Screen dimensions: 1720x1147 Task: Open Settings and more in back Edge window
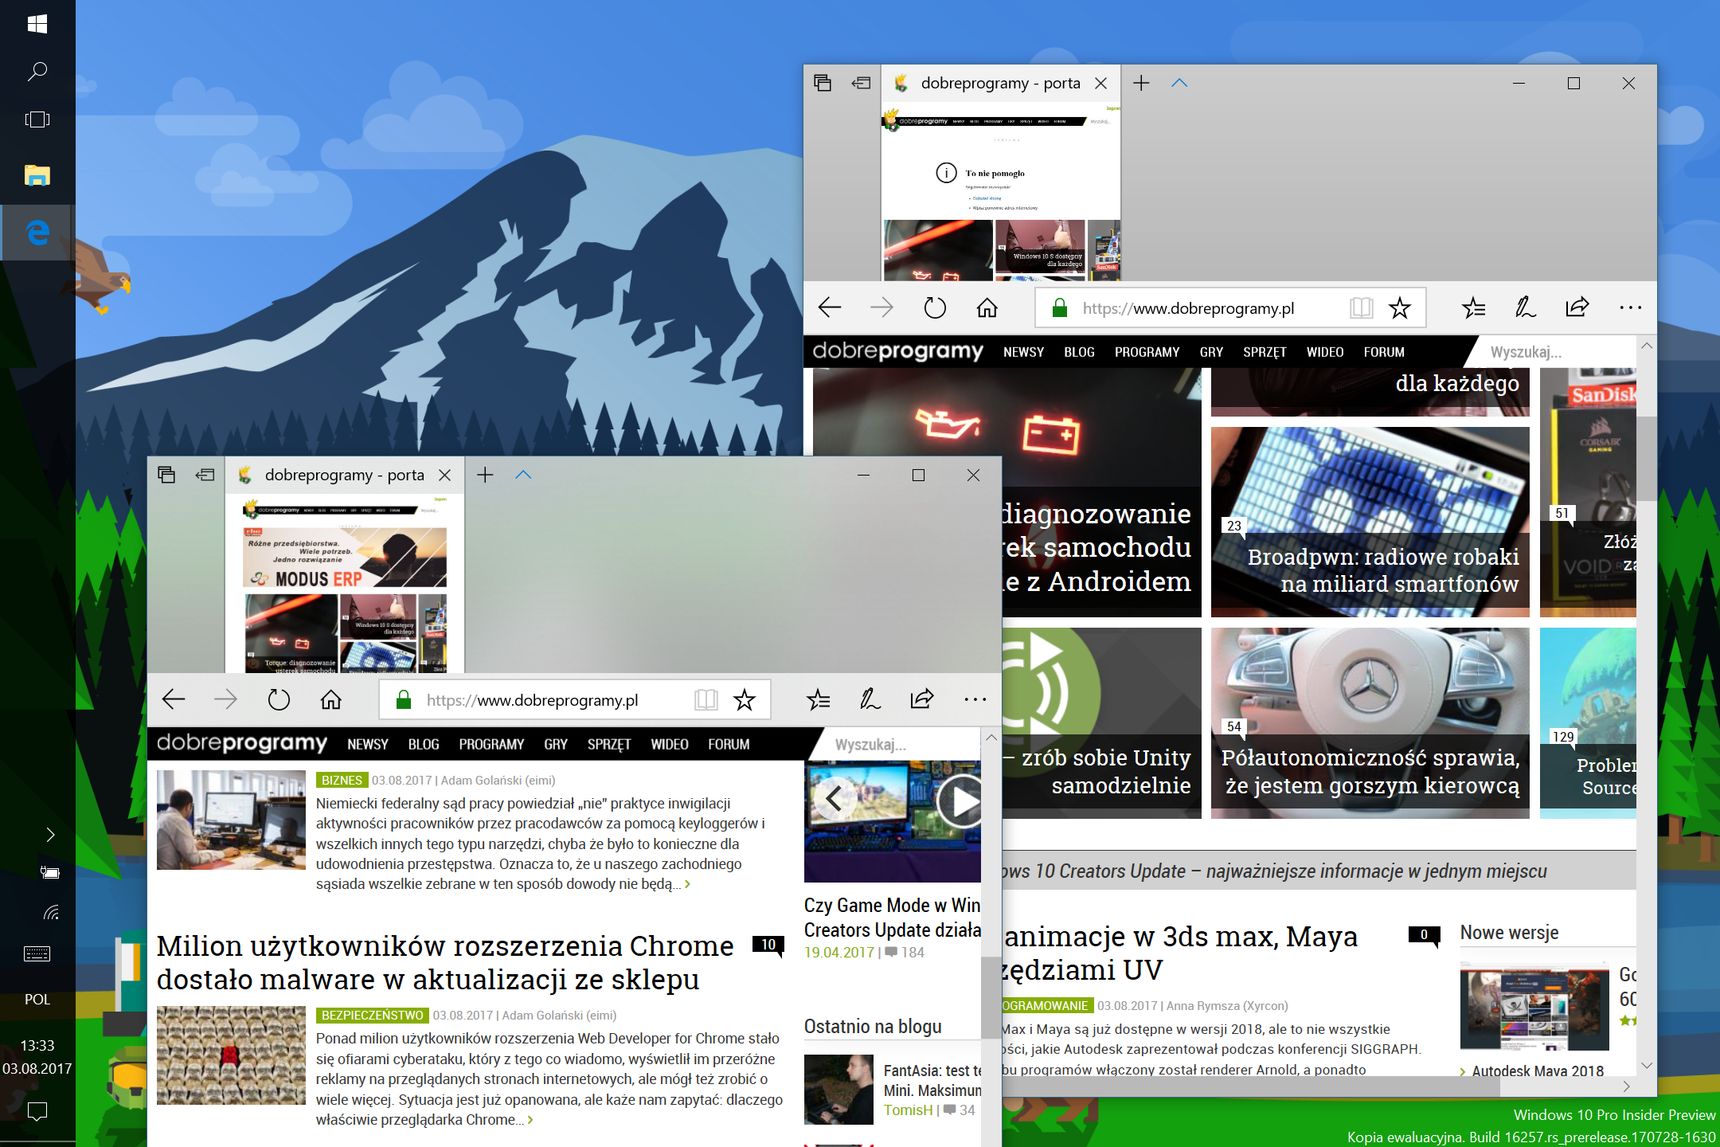[1631, 308]
